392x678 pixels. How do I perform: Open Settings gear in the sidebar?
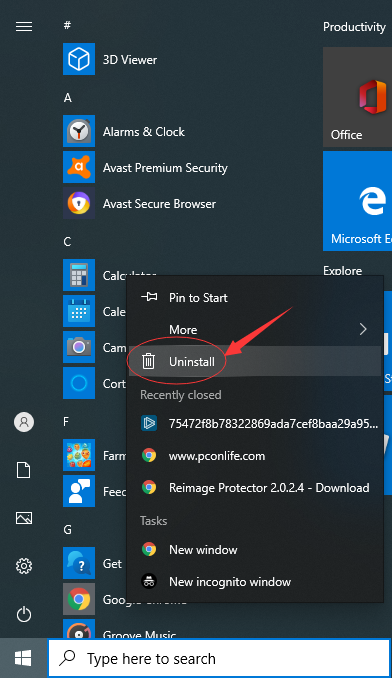24,566
